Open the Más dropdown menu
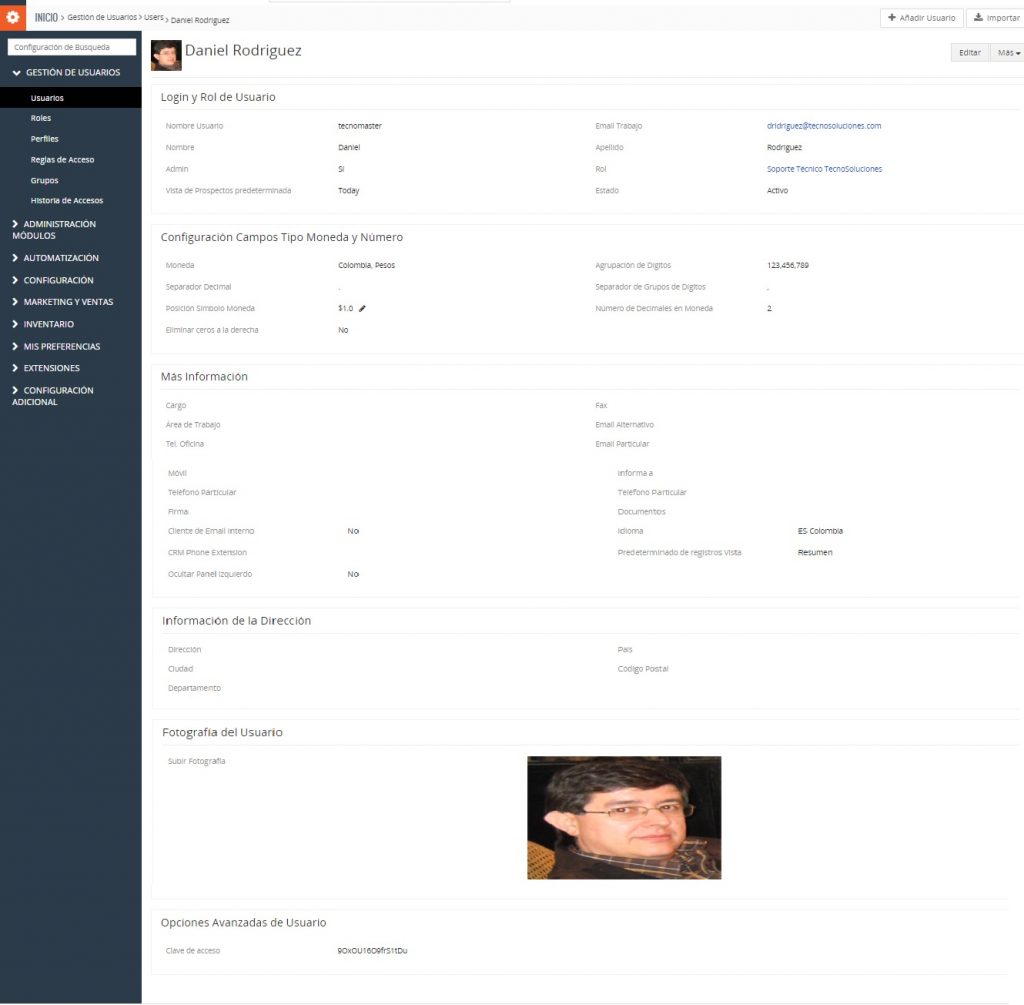The width and height of the screenshot is (1024, 1005). pos(1008,53)
